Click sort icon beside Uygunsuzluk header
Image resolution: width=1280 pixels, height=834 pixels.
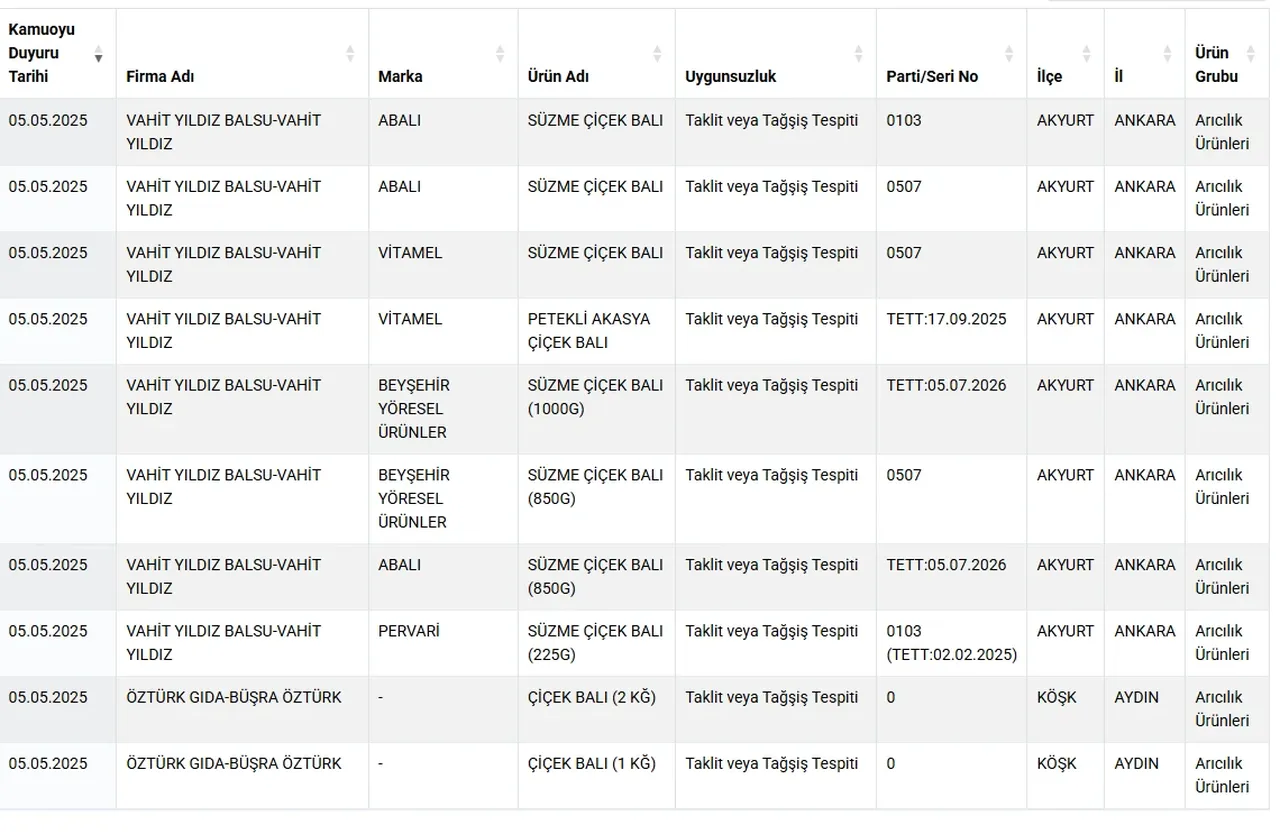[858, 54]
